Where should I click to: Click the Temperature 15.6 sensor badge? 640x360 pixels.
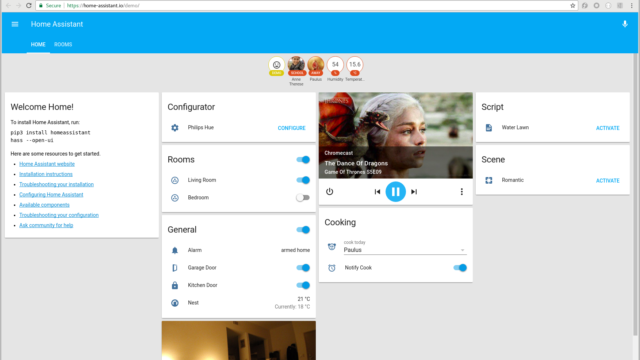355,66
